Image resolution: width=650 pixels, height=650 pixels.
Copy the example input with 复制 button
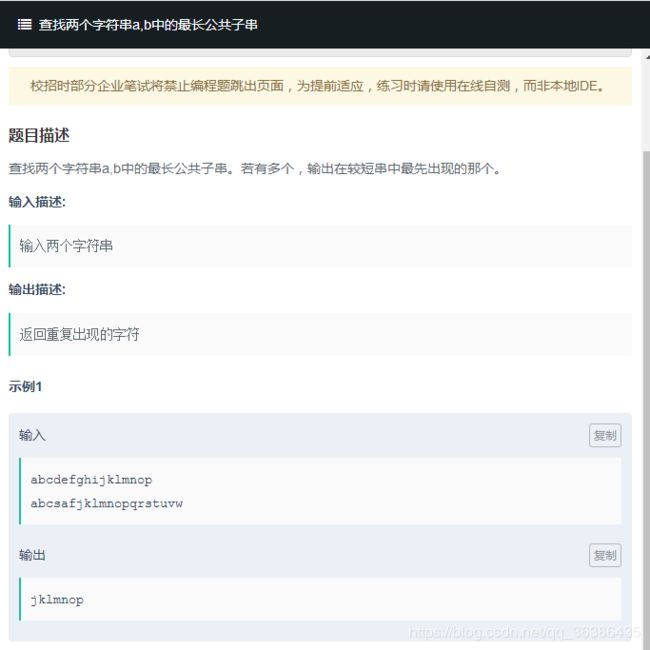(605, 435)
